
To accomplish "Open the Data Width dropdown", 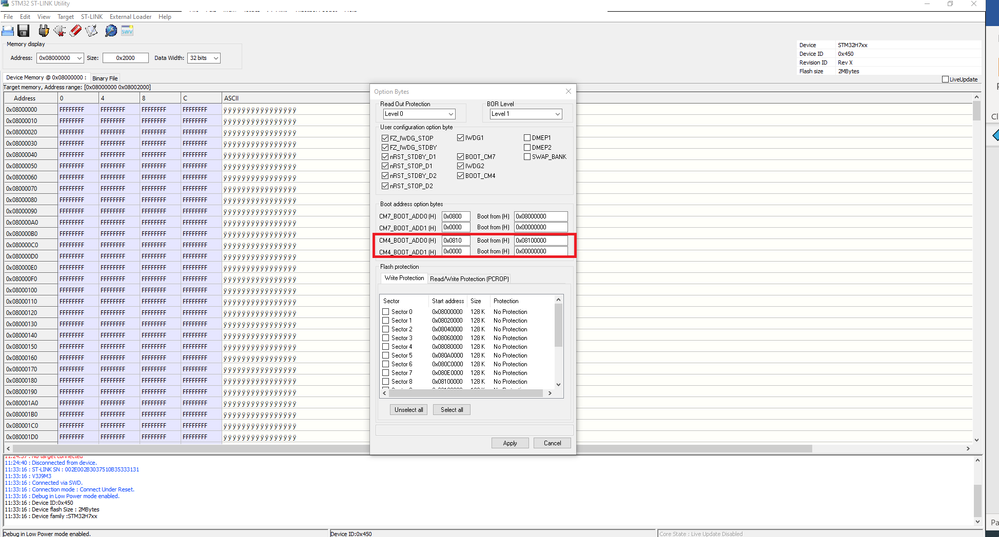I will pos(204,58).
